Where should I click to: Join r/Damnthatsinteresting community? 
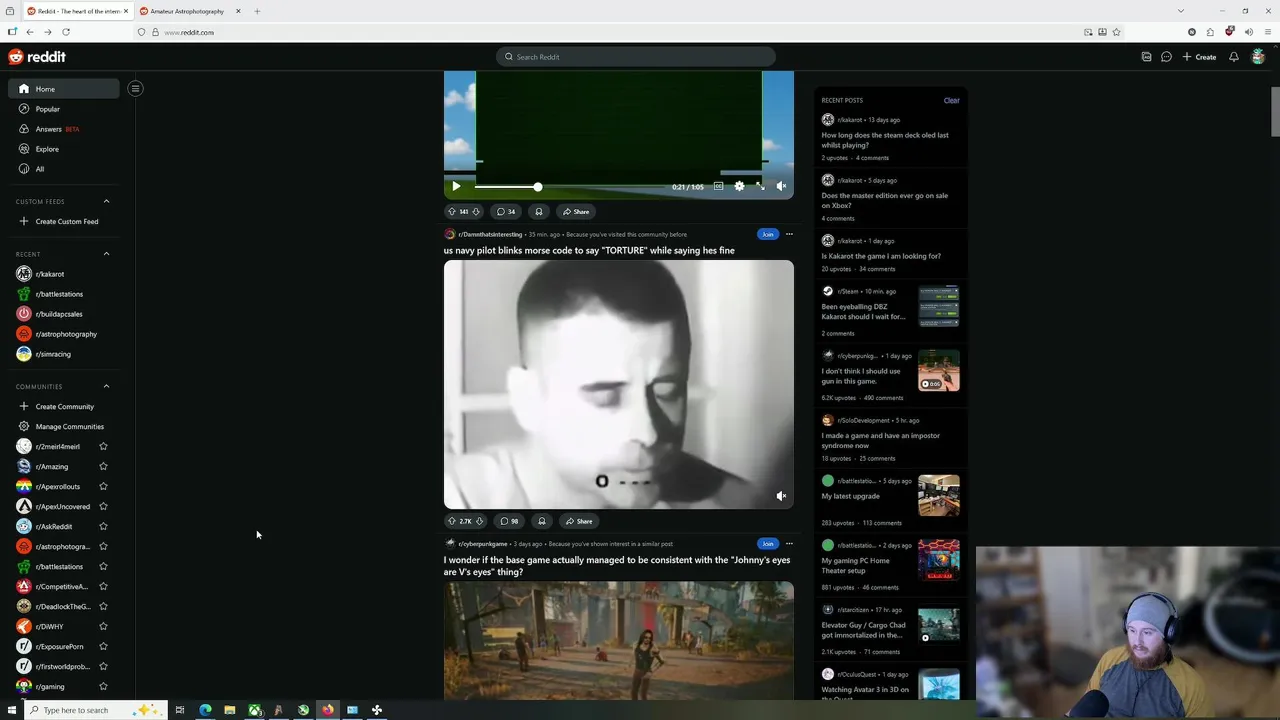click(767, 234)
